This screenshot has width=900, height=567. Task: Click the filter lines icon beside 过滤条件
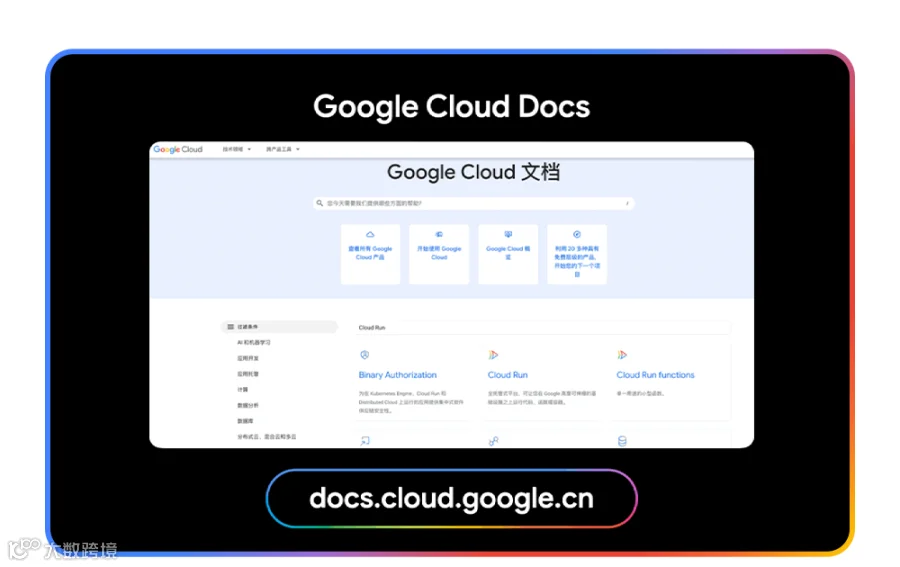click(x=231, y=327)
